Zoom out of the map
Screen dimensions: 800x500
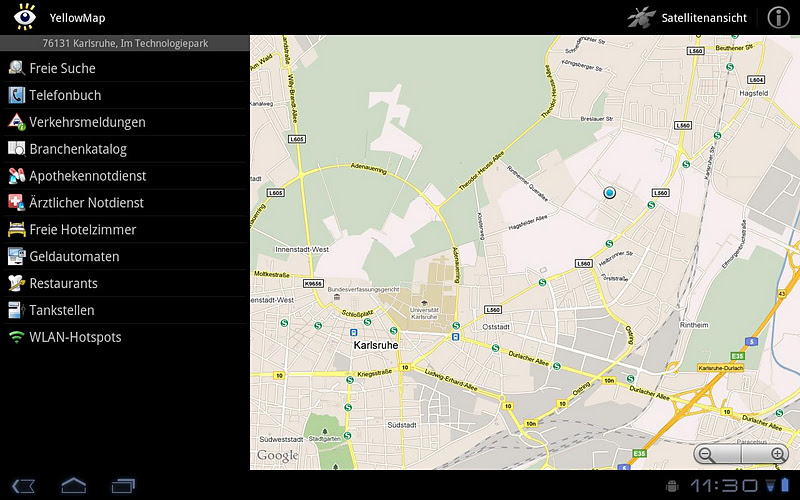706,454
